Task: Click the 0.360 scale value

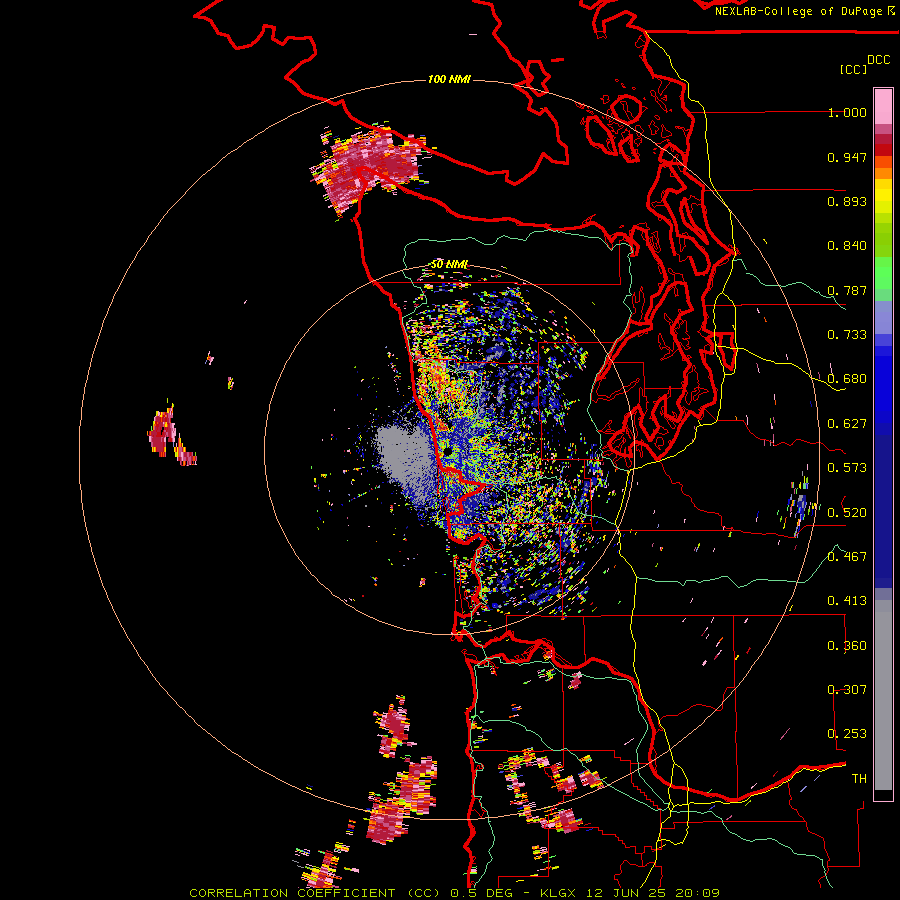Action: 847,646
